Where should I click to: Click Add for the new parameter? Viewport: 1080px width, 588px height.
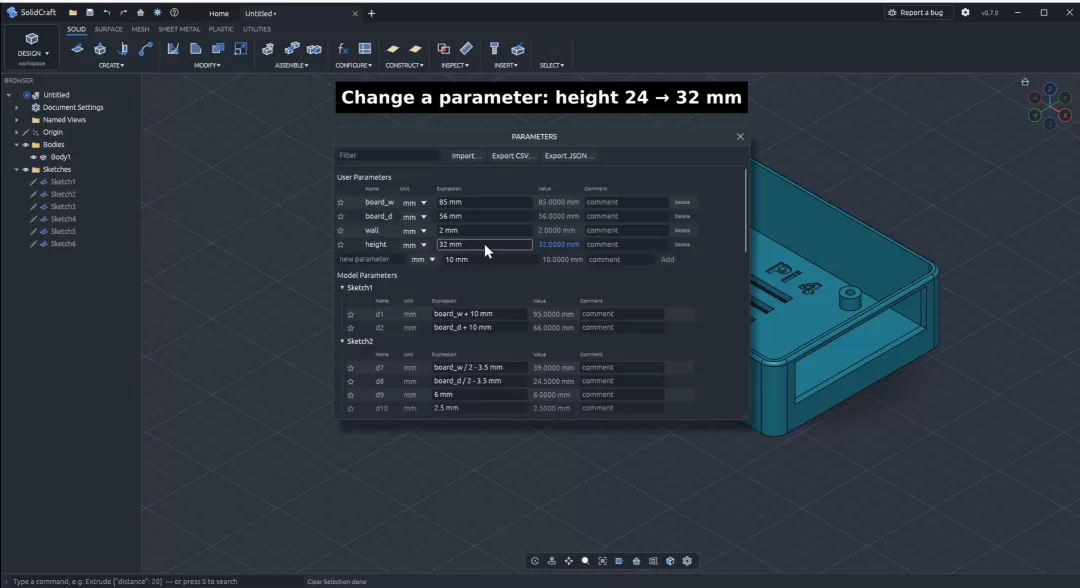(x=667, y=260)
